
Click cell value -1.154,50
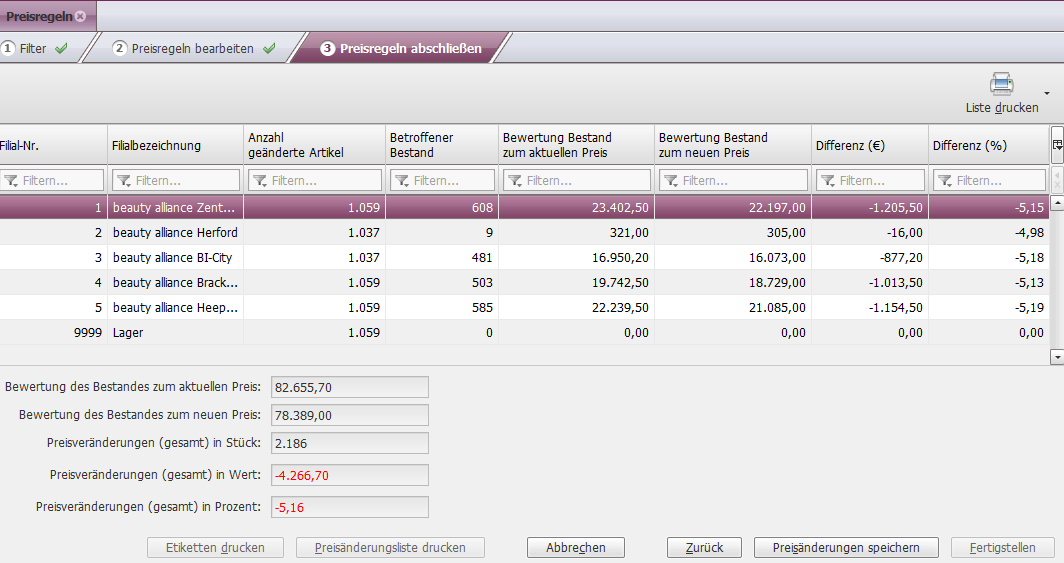(896, 308)
